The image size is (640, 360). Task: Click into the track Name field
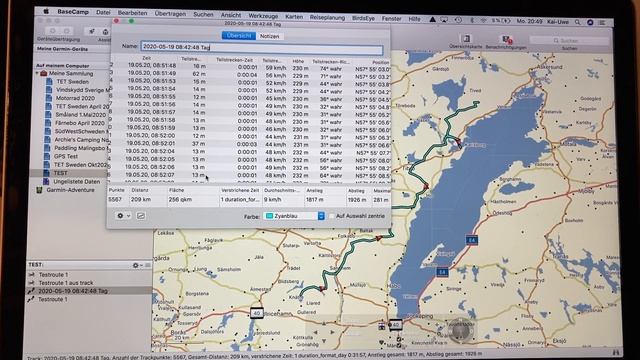click(x=262, y=48)
